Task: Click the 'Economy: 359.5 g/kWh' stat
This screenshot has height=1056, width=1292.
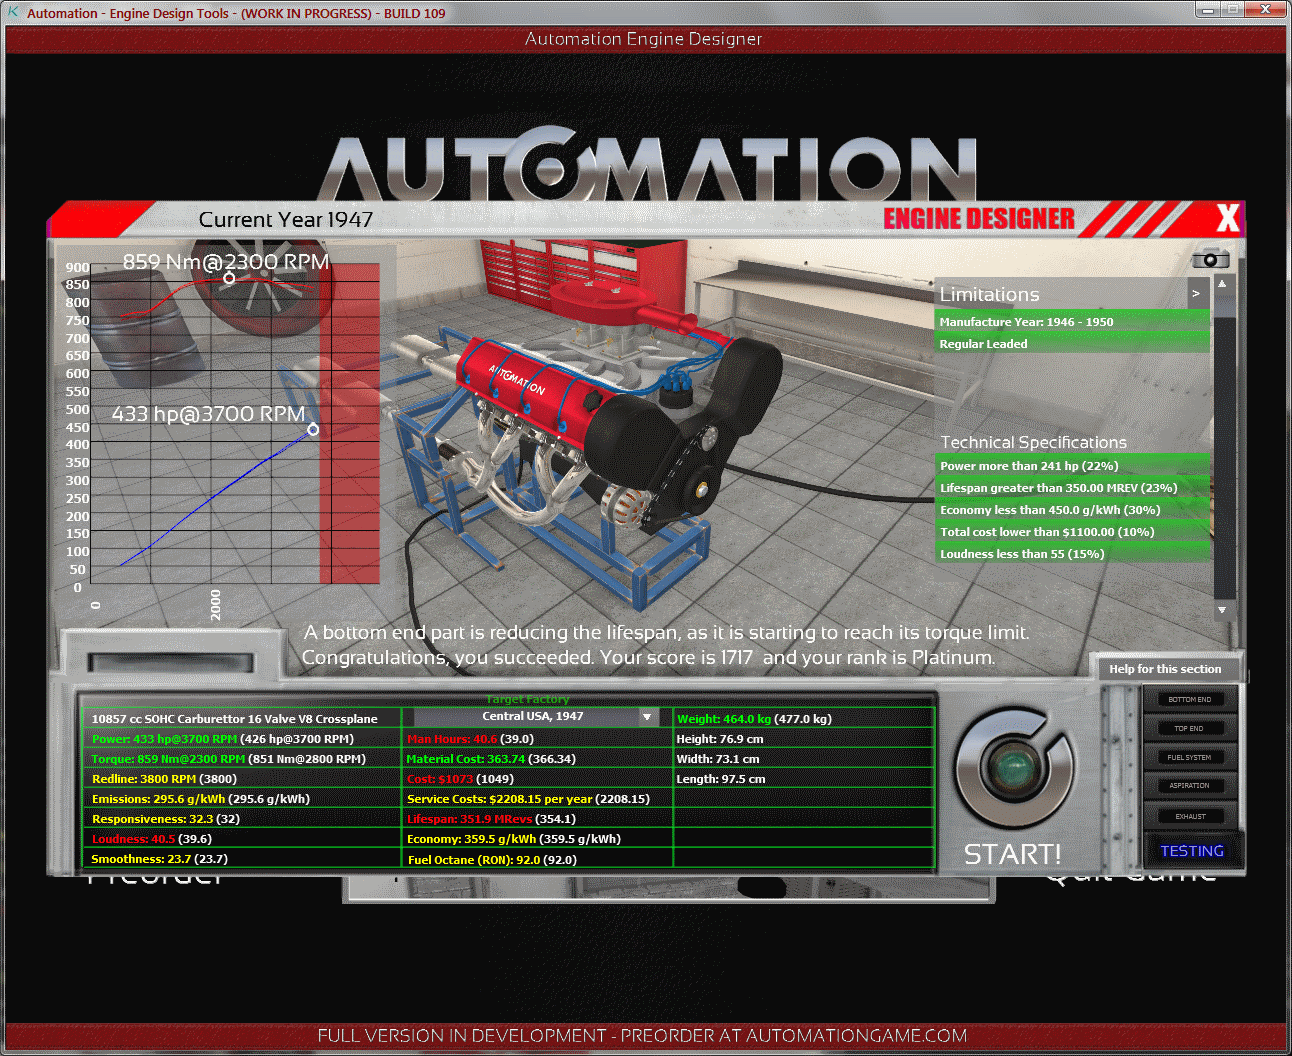Action: (x=537, y=838)
